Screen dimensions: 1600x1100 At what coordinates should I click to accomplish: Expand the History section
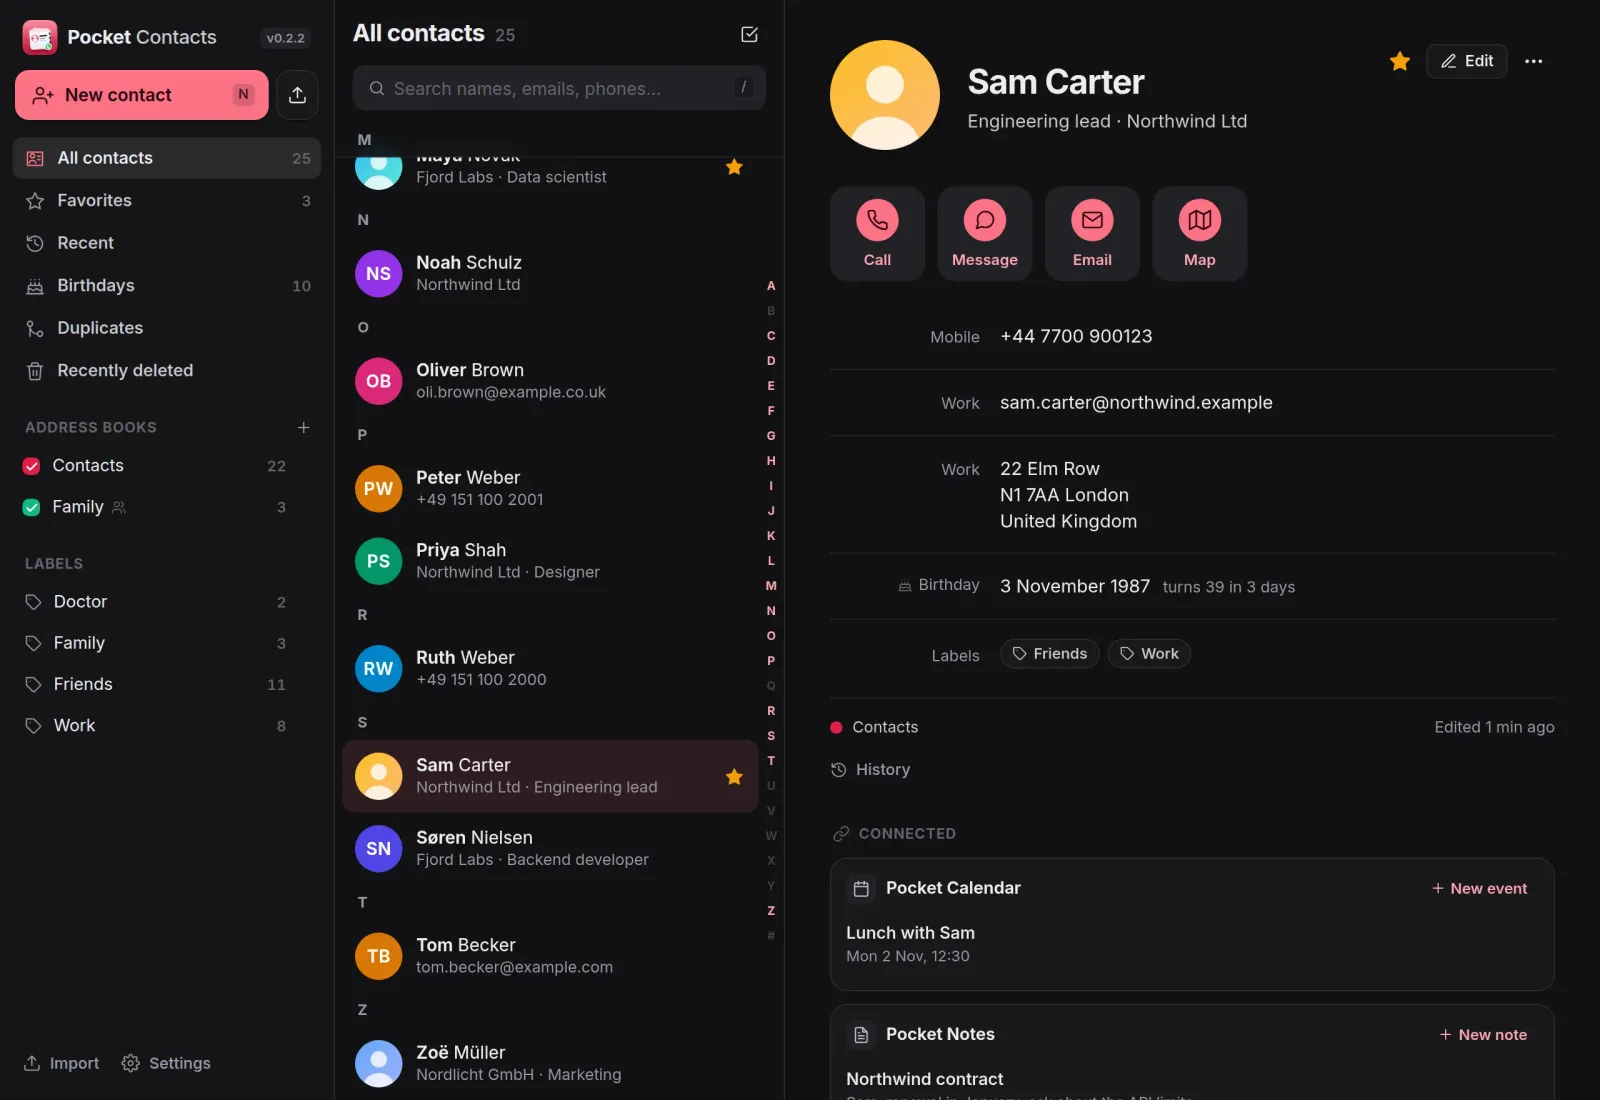tap(871, 769)
